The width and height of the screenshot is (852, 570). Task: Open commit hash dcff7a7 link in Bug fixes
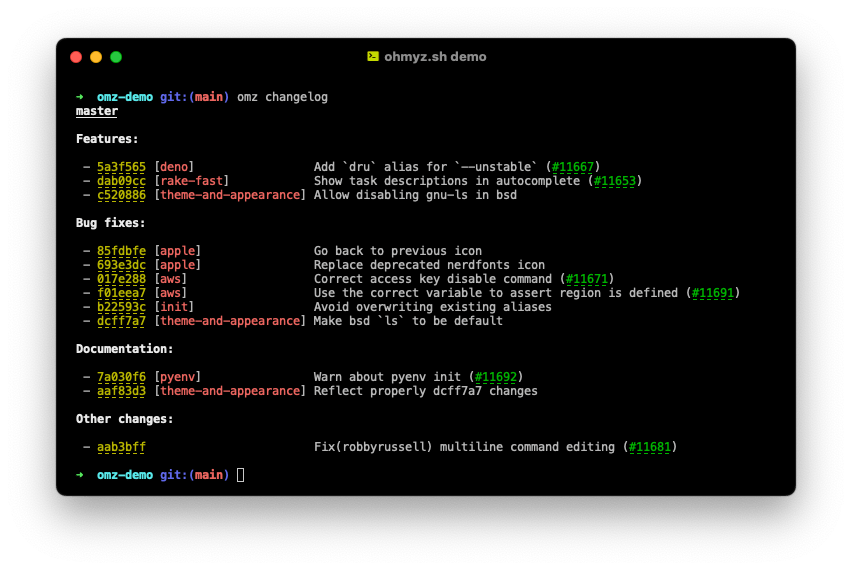point(121,321)
